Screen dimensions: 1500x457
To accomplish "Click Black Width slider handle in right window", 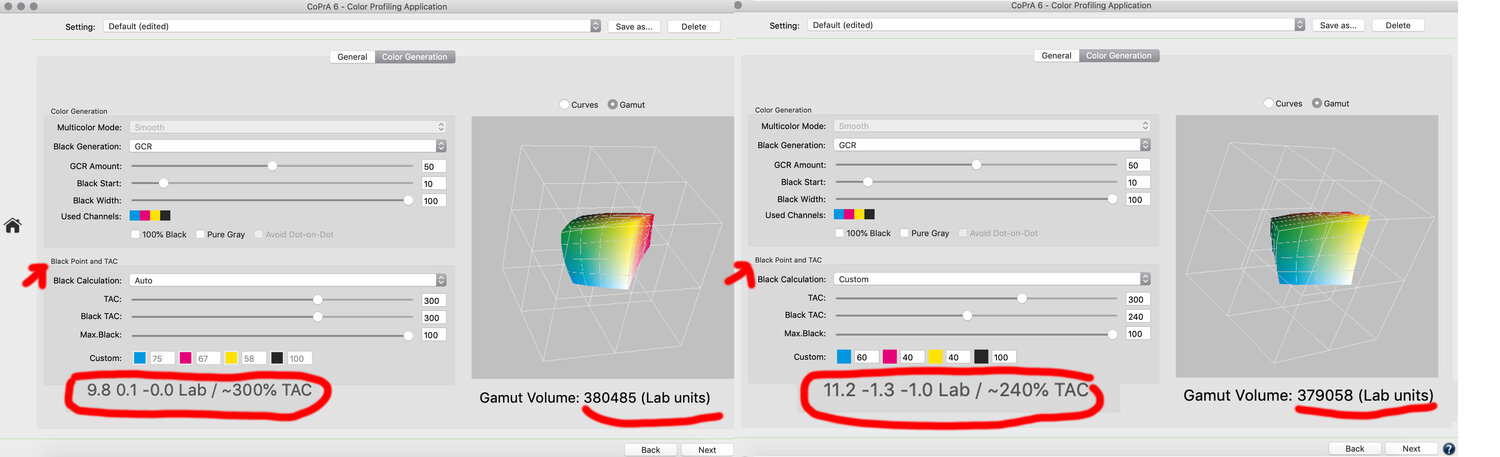I will (x=1113, y=199).
